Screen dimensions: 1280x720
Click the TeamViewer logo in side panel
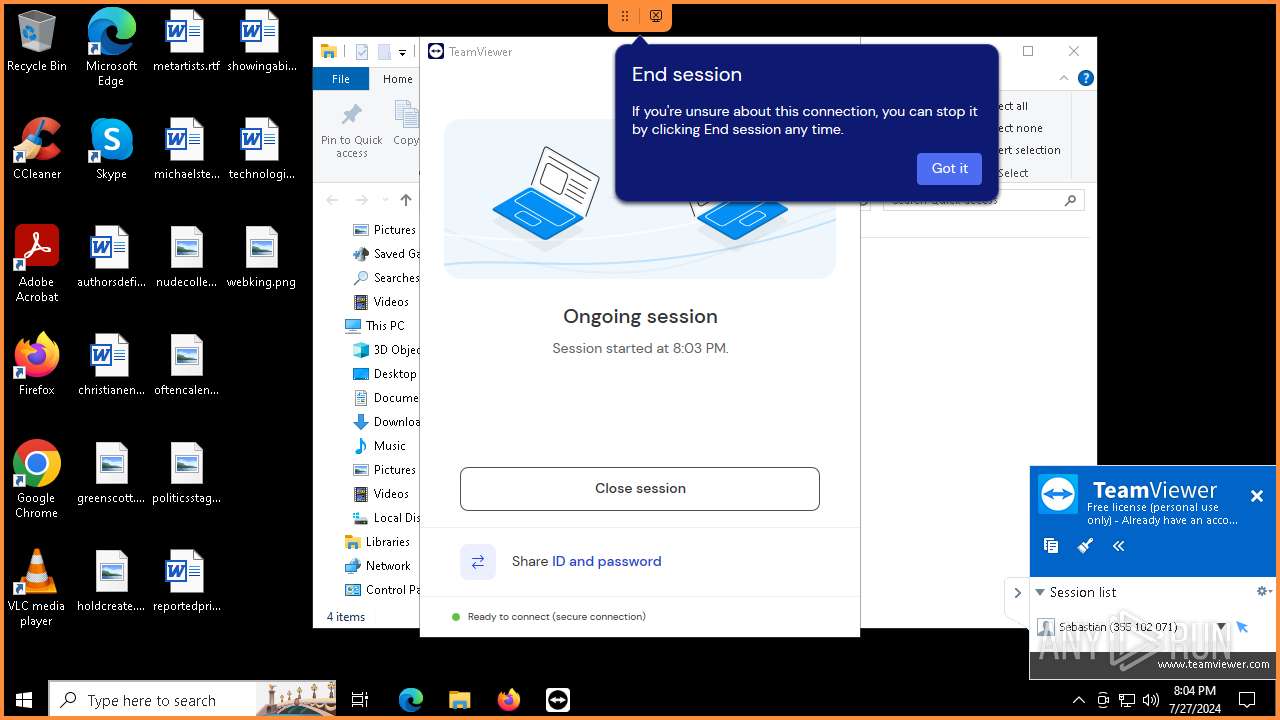1058,494
